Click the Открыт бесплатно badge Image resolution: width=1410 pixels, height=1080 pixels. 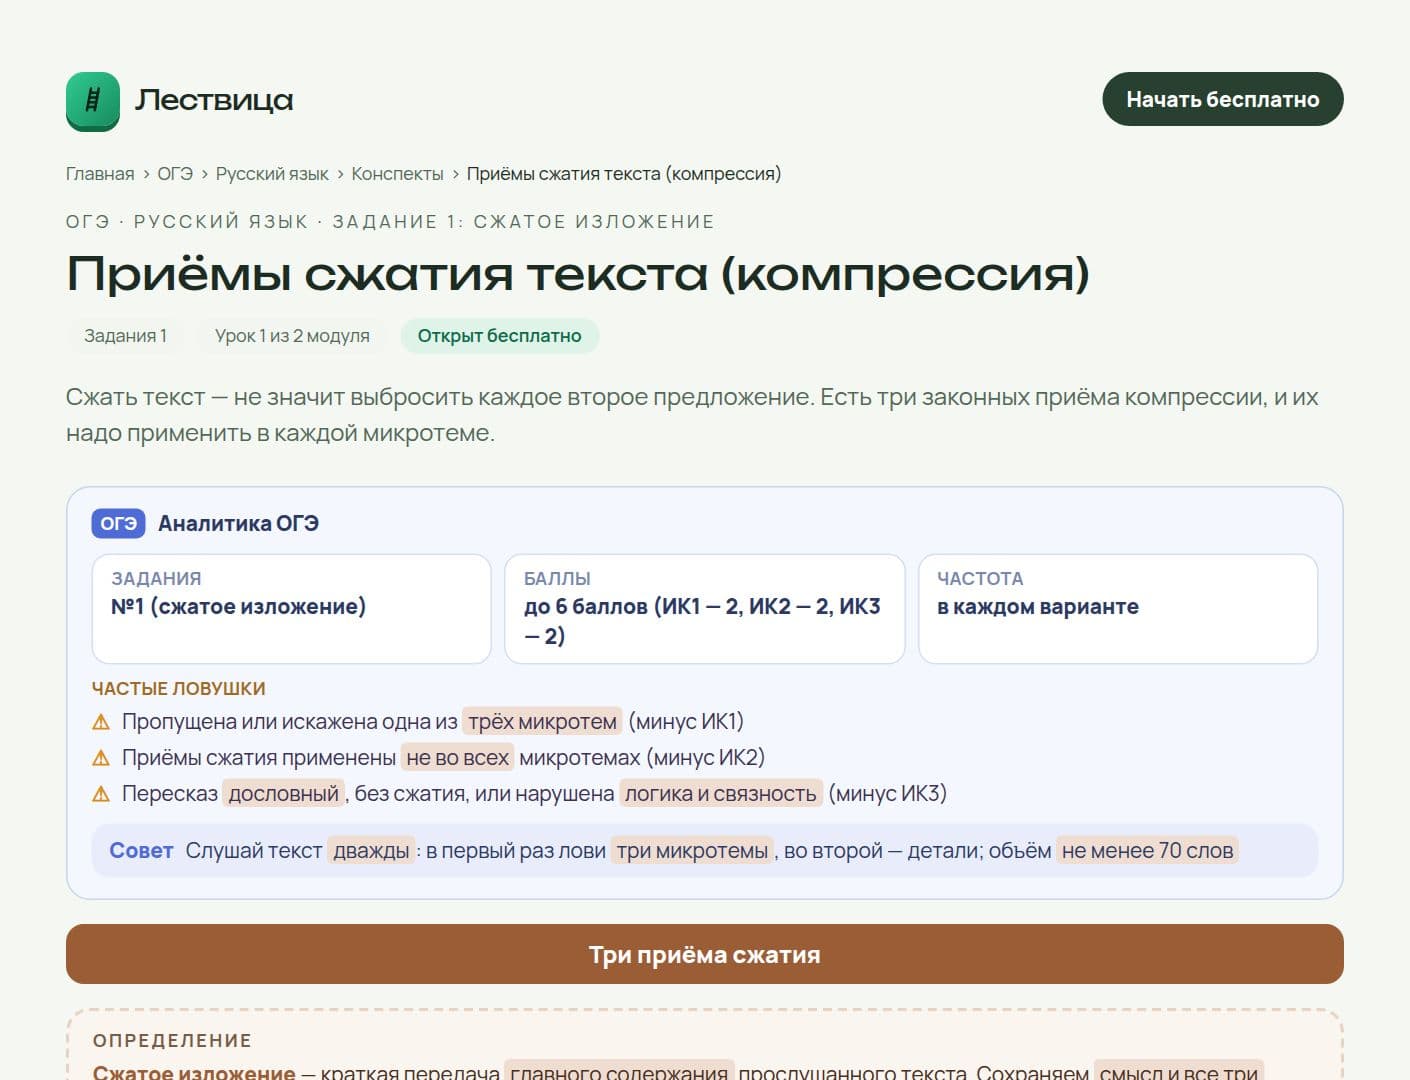pos(500,336)
